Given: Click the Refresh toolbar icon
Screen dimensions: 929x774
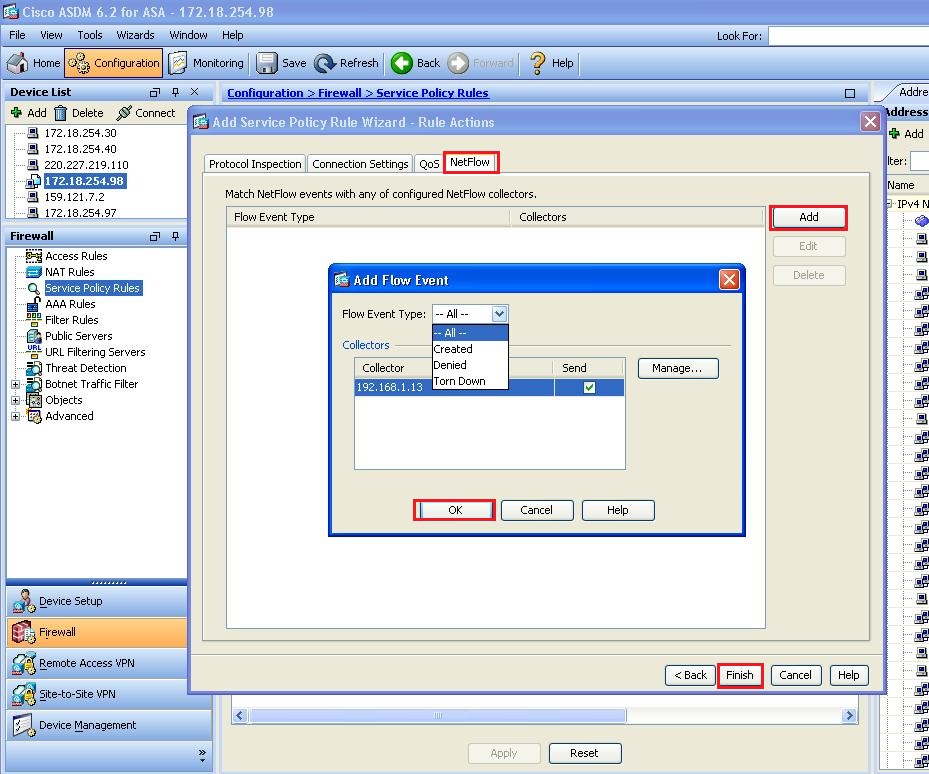Looking at the screenshot, I should tap(346, 62).
